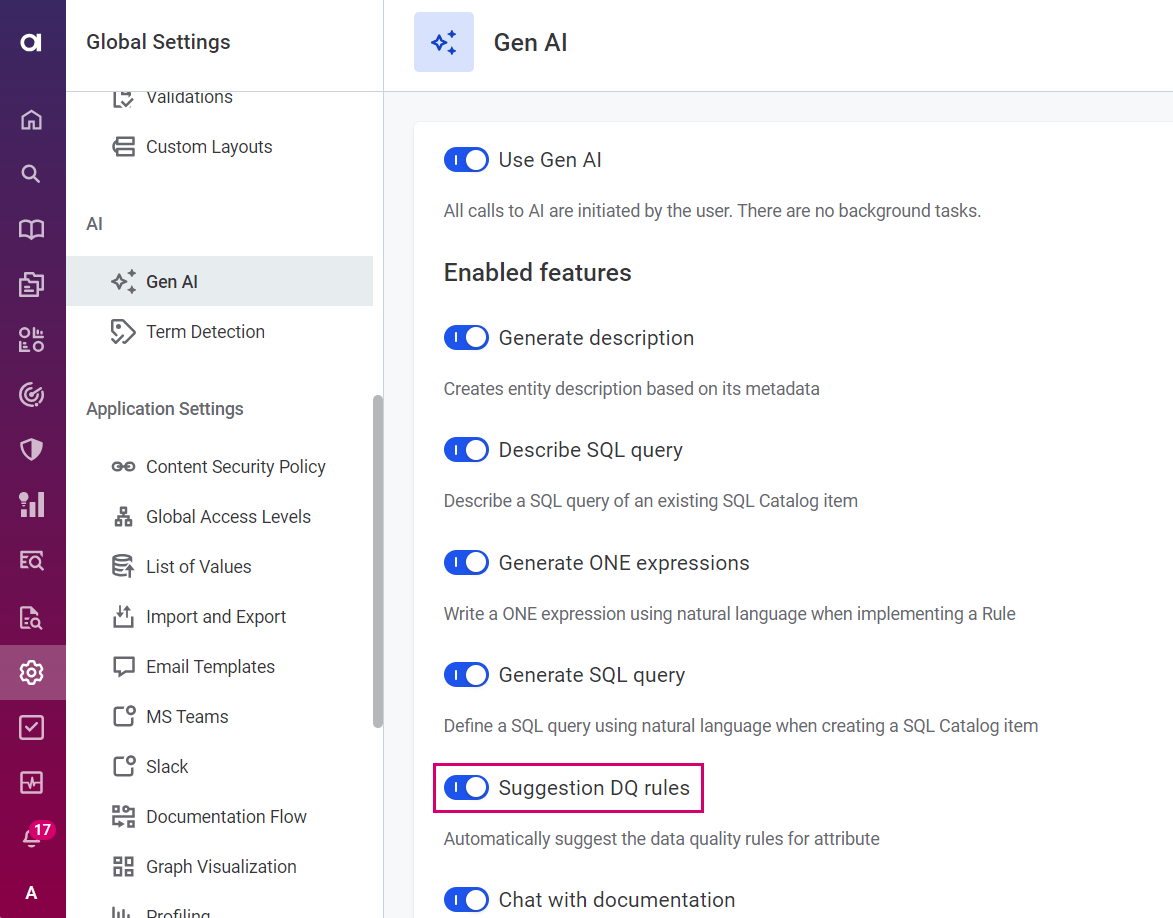Click the settings sidebar scrollbar
Image resolution: width=1173 pixels, height=918 pixels.
pyautogui.click(x=377, y=560)
